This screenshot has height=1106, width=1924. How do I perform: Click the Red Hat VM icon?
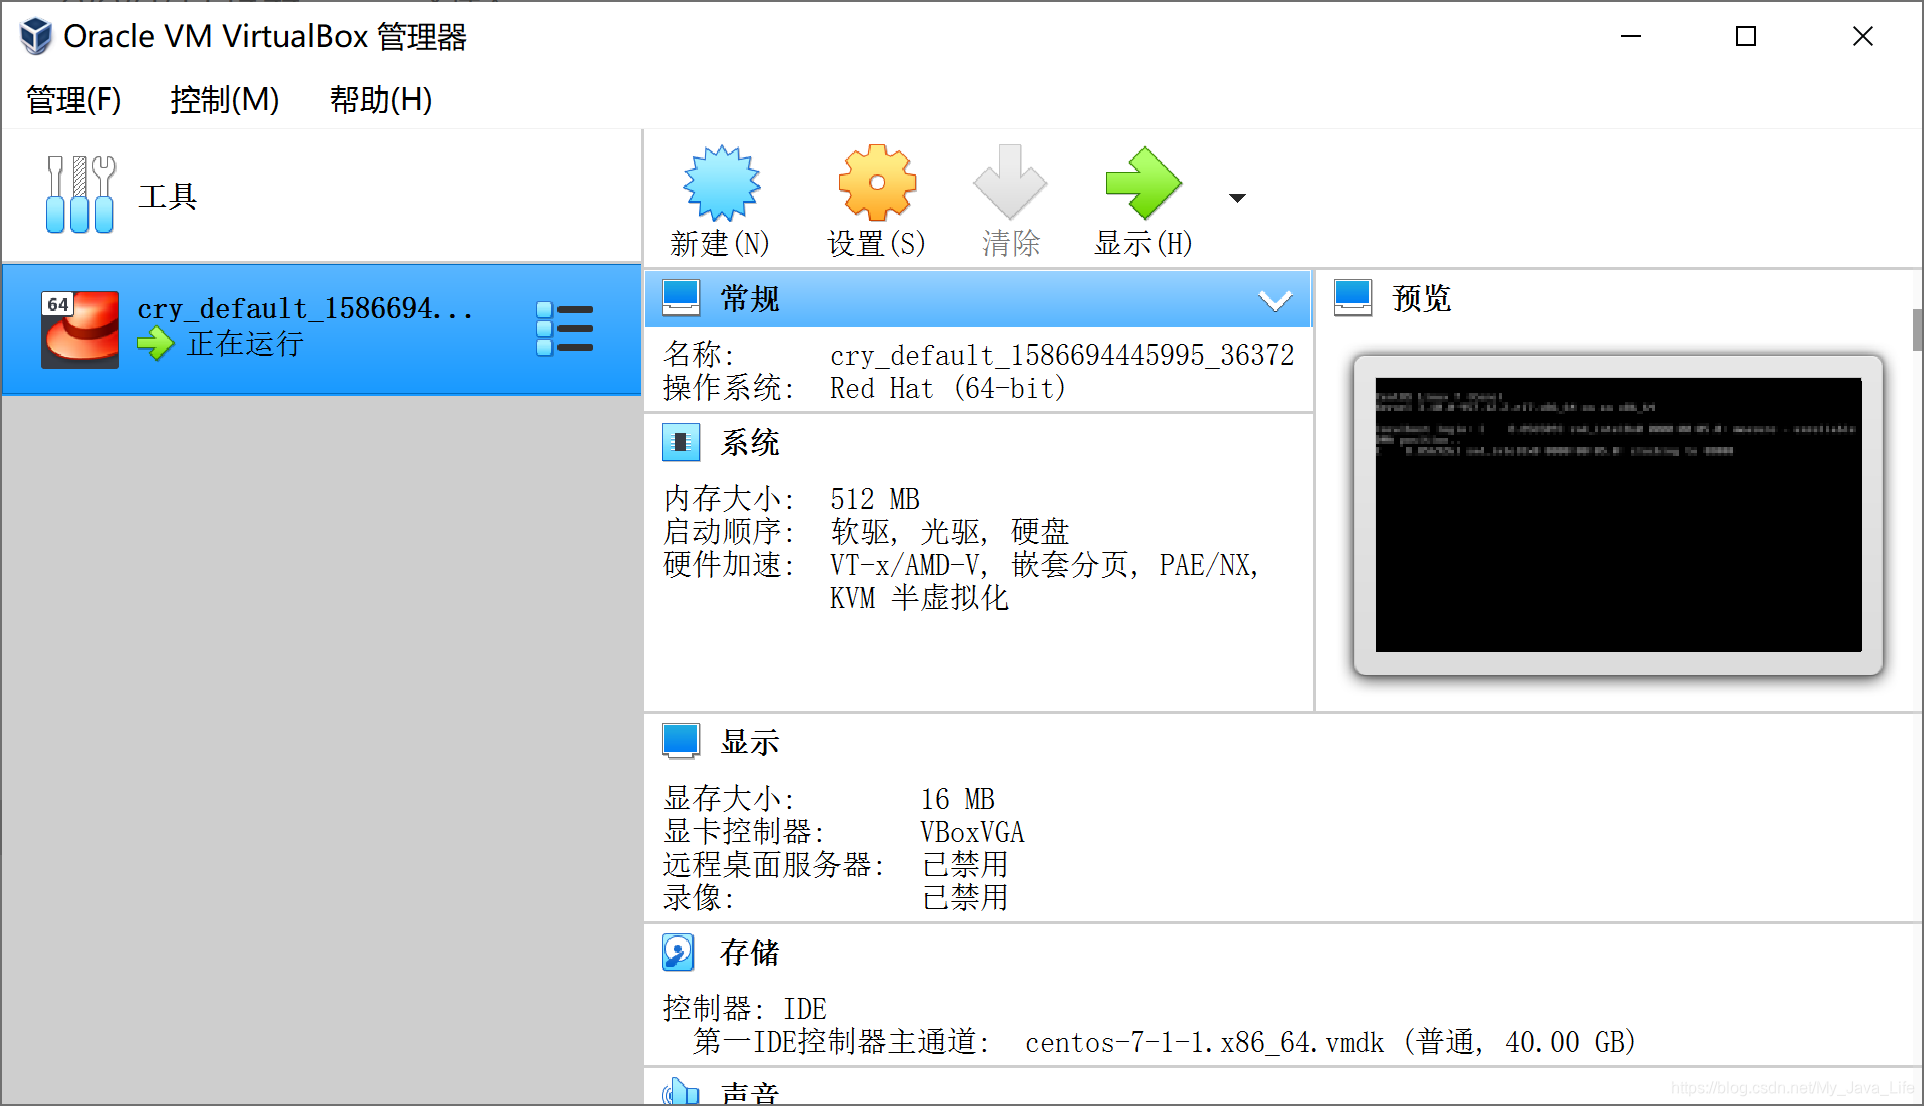(x=80, y=329)
